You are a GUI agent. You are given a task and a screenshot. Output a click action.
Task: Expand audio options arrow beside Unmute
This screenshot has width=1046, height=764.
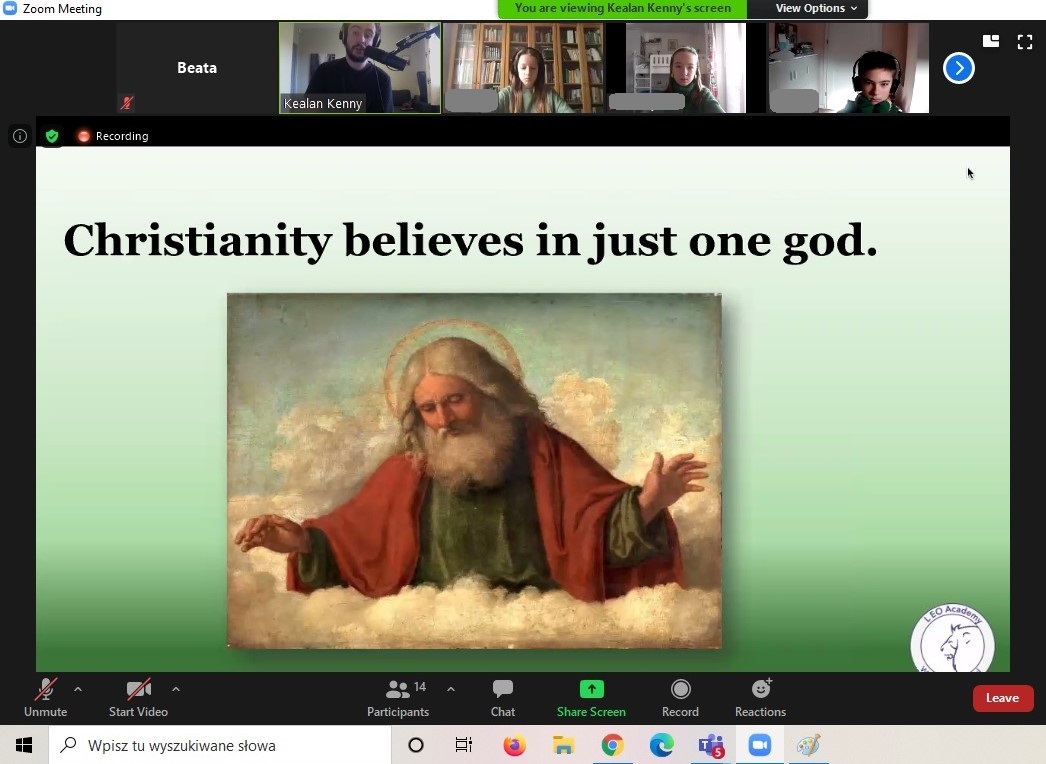(78, 689)
